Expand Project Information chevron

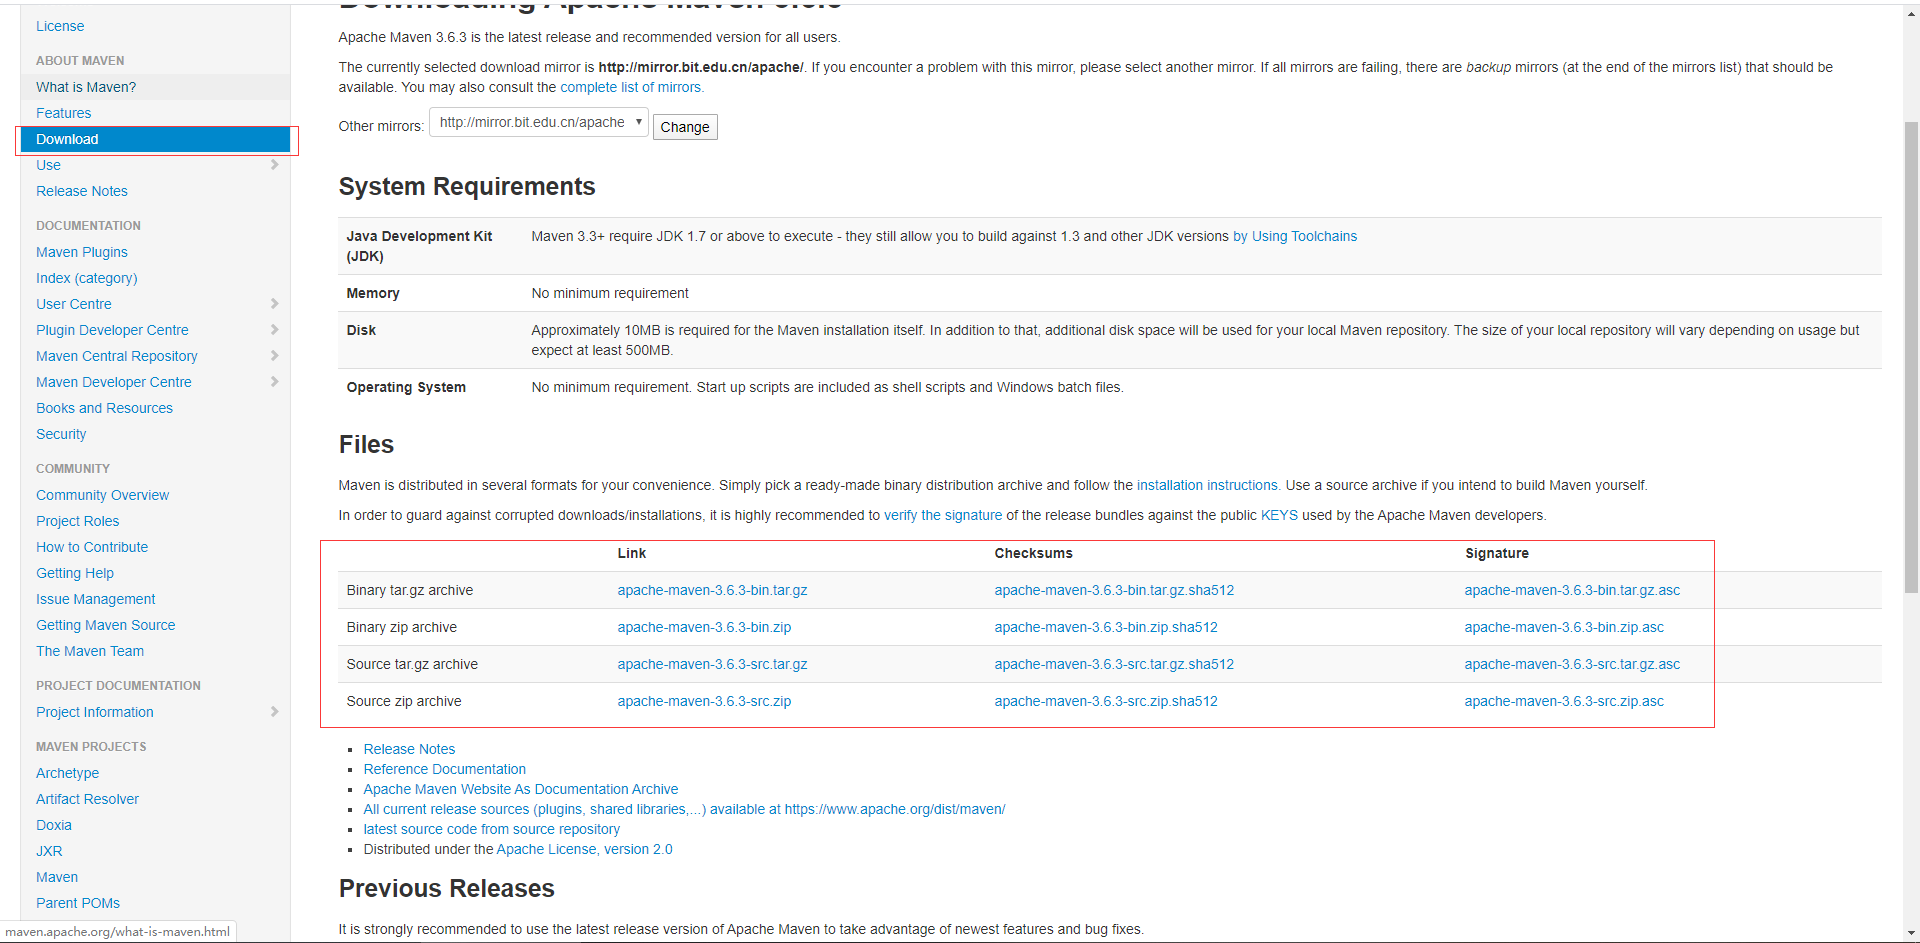click(x=274, y=712)
